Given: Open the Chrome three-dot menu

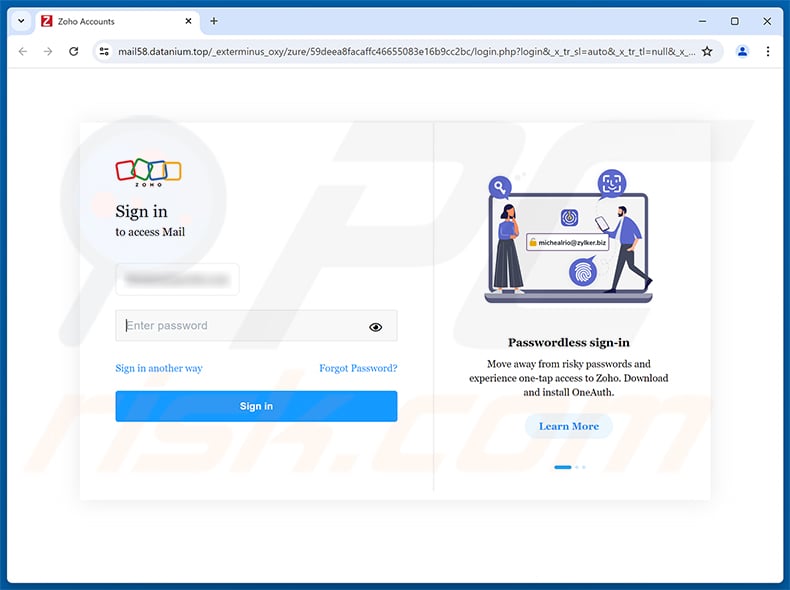Looking at the screenshot, I should pos(768,51).
